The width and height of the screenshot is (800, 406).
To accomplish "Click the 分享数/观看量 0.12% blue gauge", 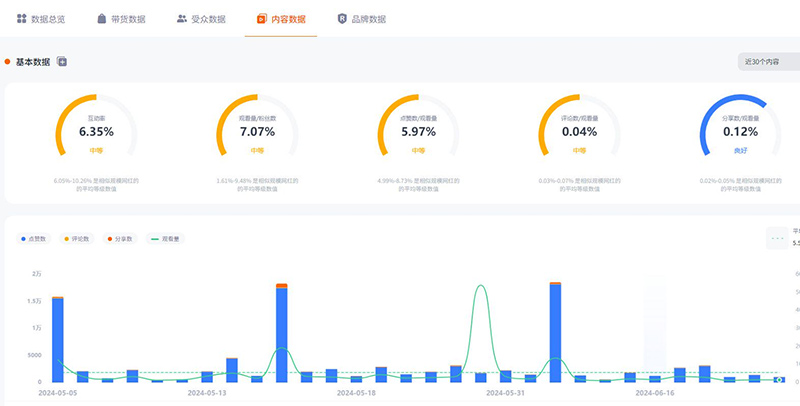I will (740, 132).
